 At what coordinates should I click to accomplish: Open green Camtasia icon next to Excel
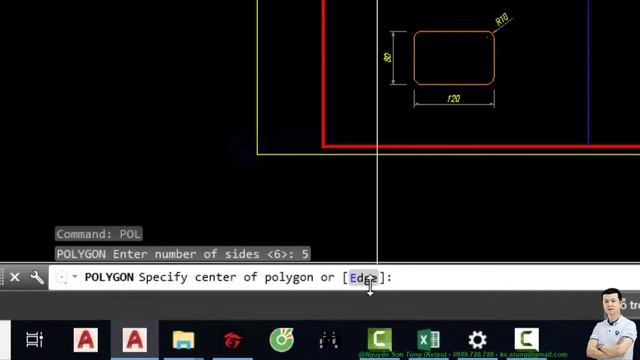pos(380,339)
